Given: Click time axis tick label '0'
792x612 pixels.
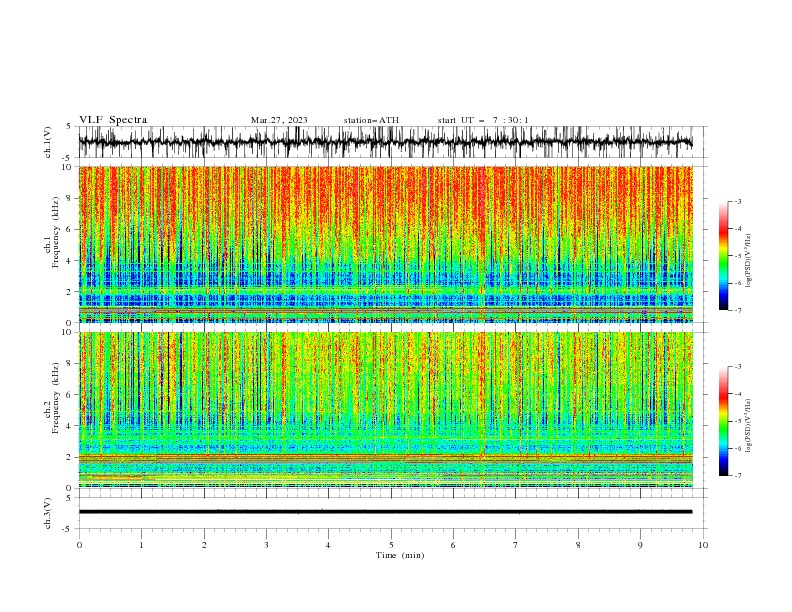Looking at the screenshot, I should point(79,545).
